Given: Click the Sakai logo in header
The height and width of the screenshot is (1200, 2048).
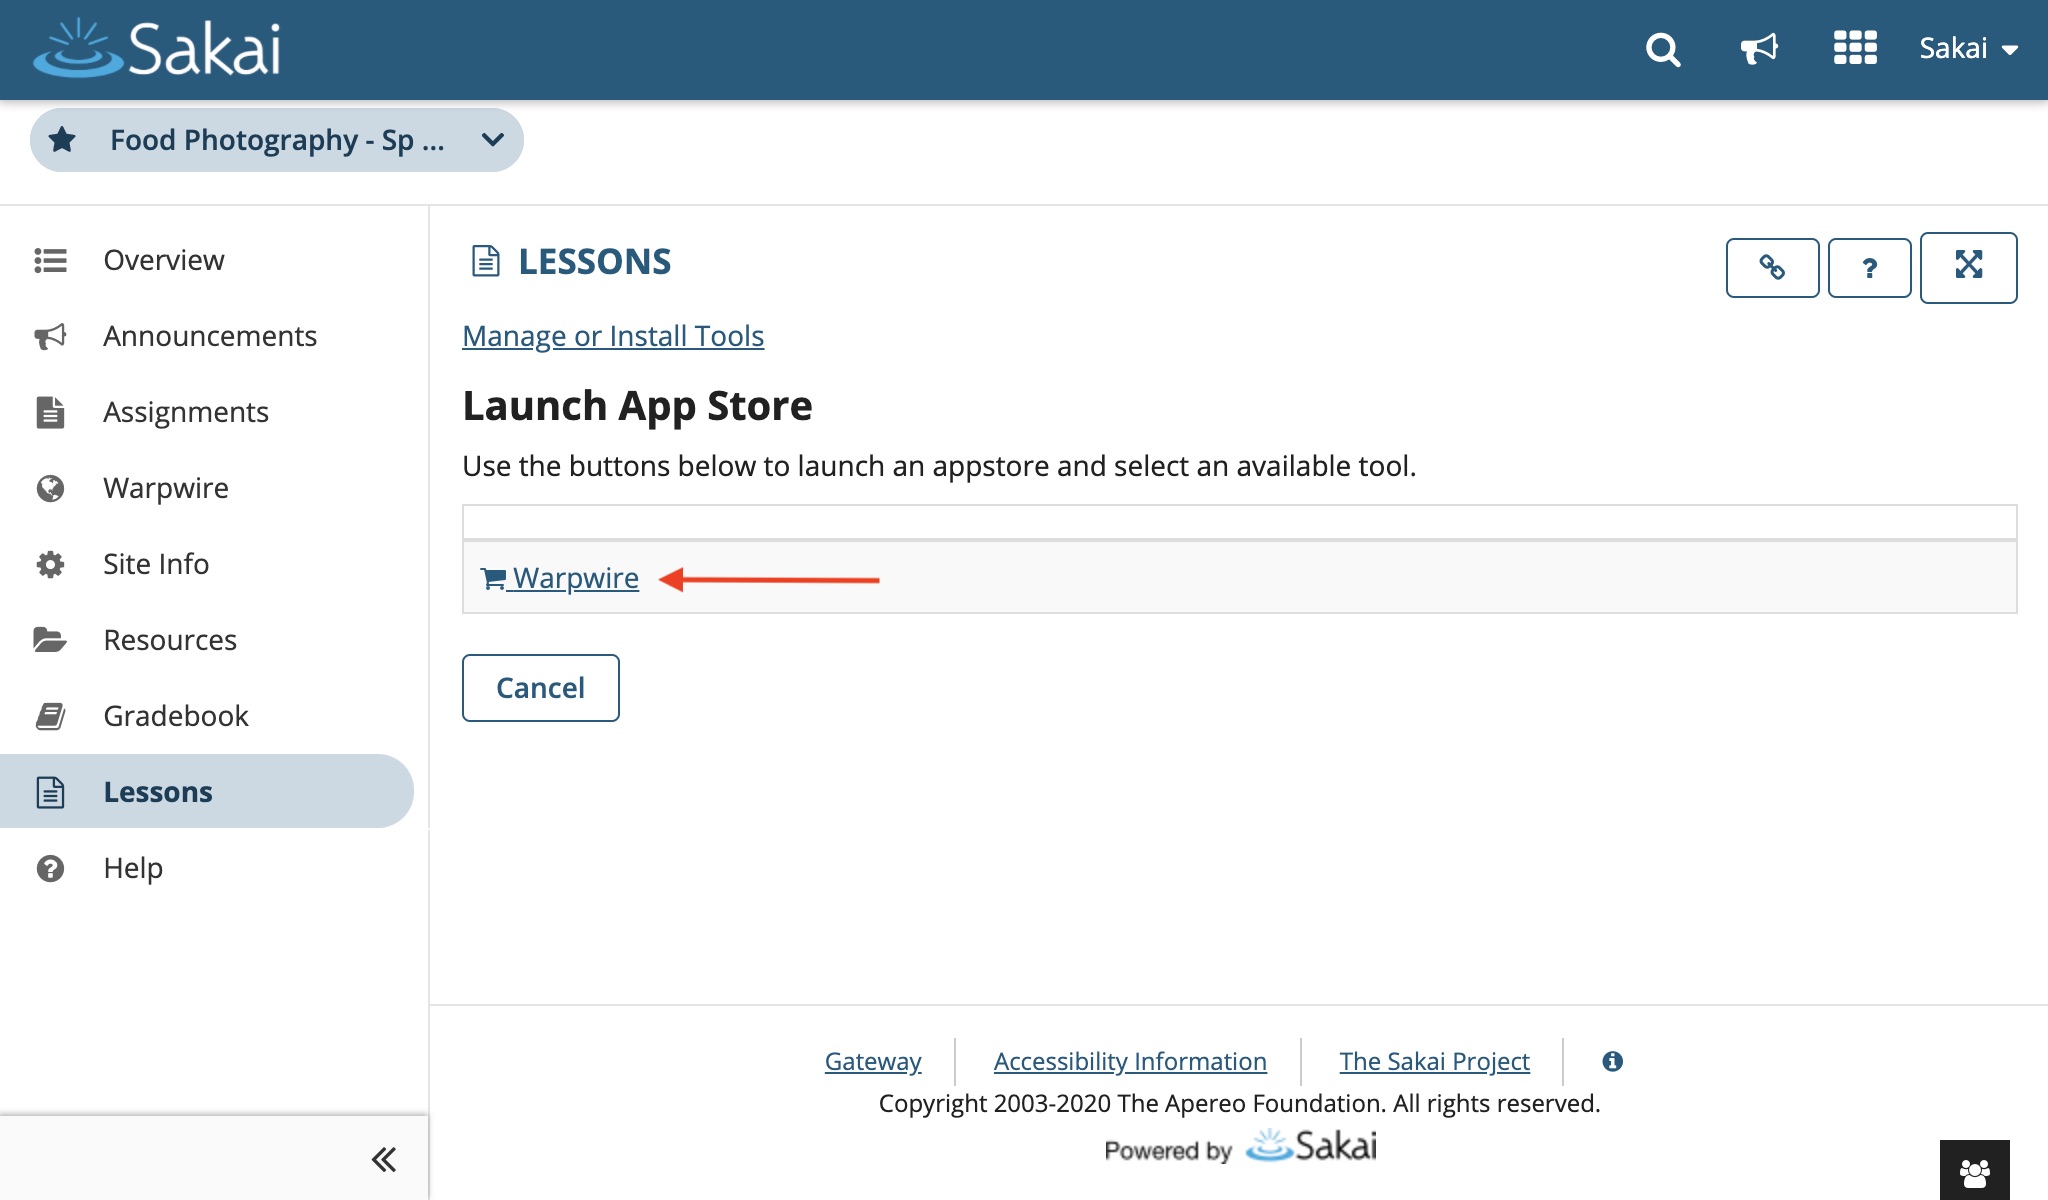Looking at the screenshot, I should [157, 48].
